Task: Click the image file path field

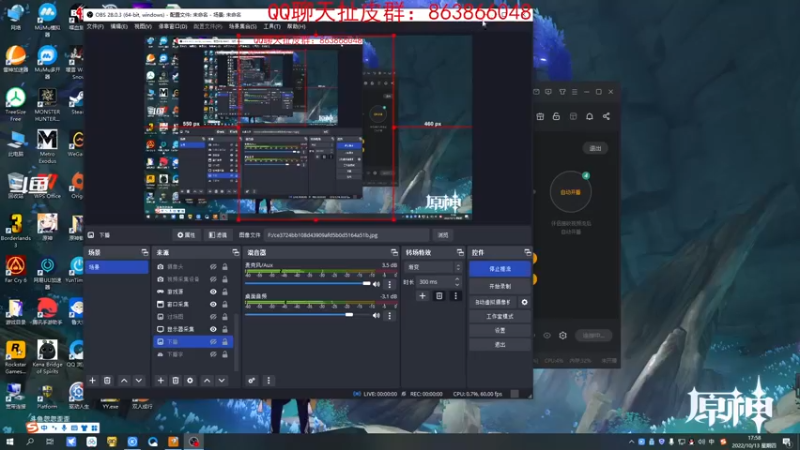Action: click(x=346, y=235)
